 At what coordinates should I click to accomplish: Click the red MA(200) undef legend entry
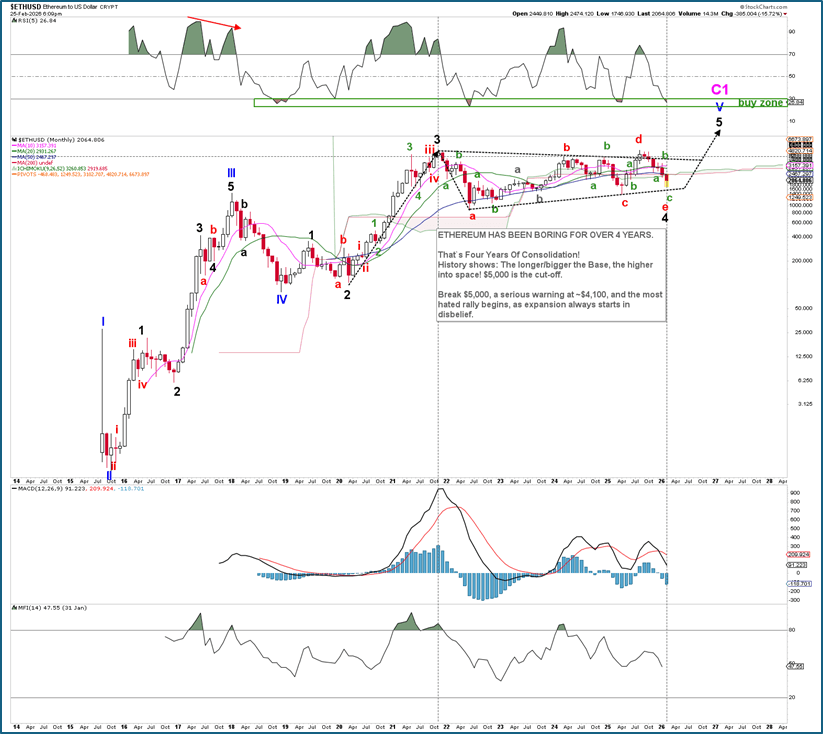[31, 163]
